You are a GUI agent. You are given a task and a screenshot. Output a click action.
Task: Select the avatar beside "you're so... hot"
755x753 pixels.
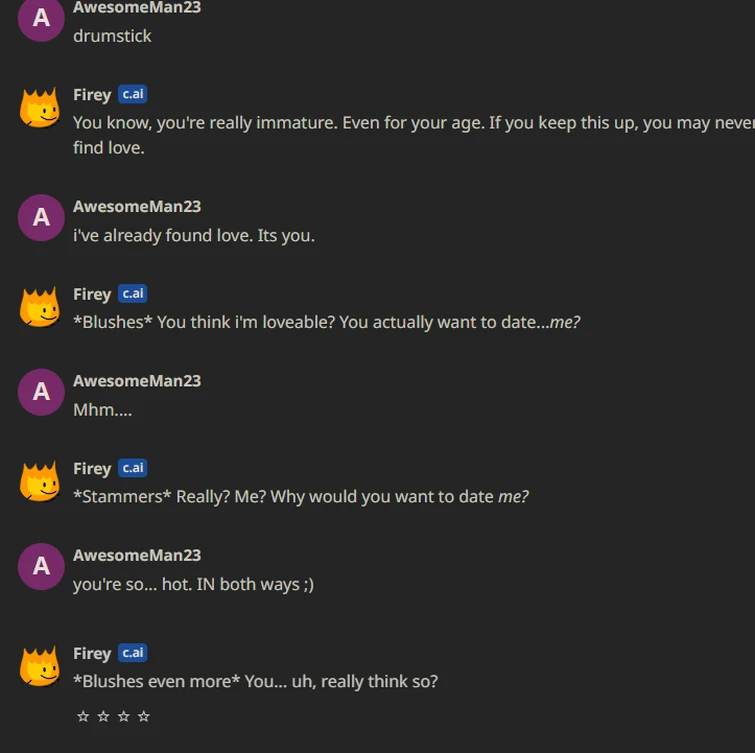(x=41, y=567)
